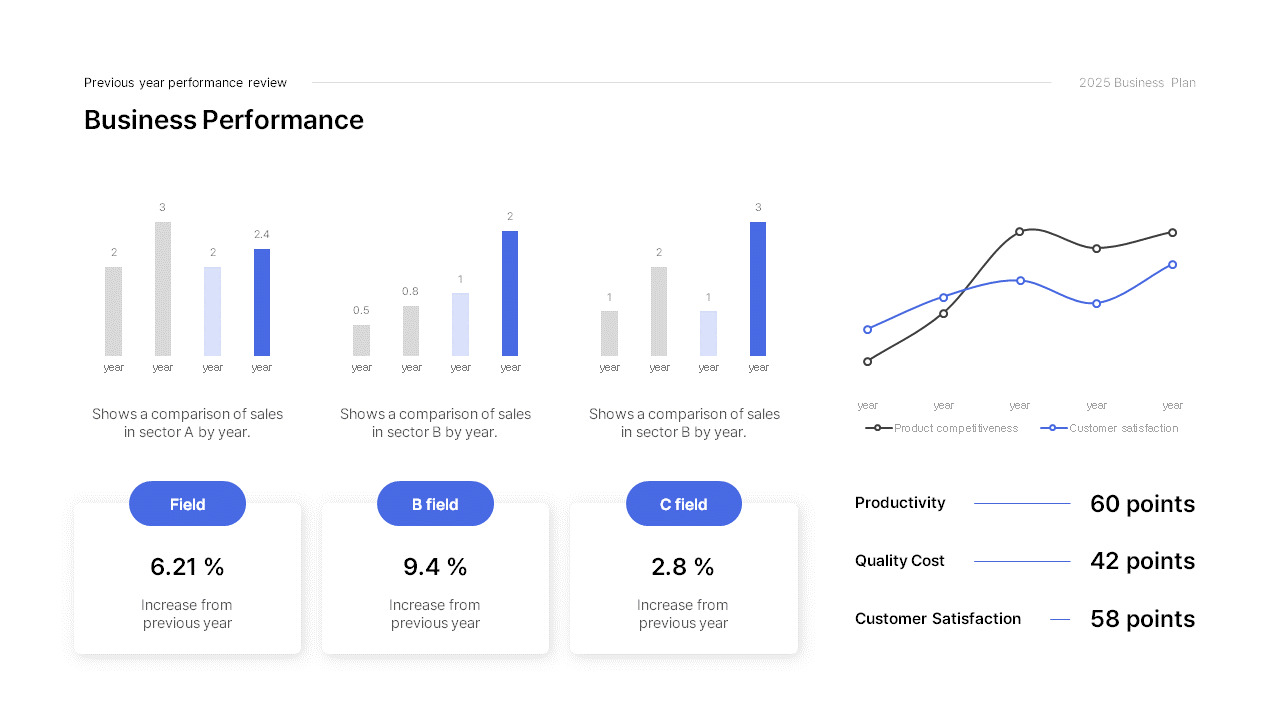
Task: Click the sector A sales comparison caption
Action: (187, 423)
